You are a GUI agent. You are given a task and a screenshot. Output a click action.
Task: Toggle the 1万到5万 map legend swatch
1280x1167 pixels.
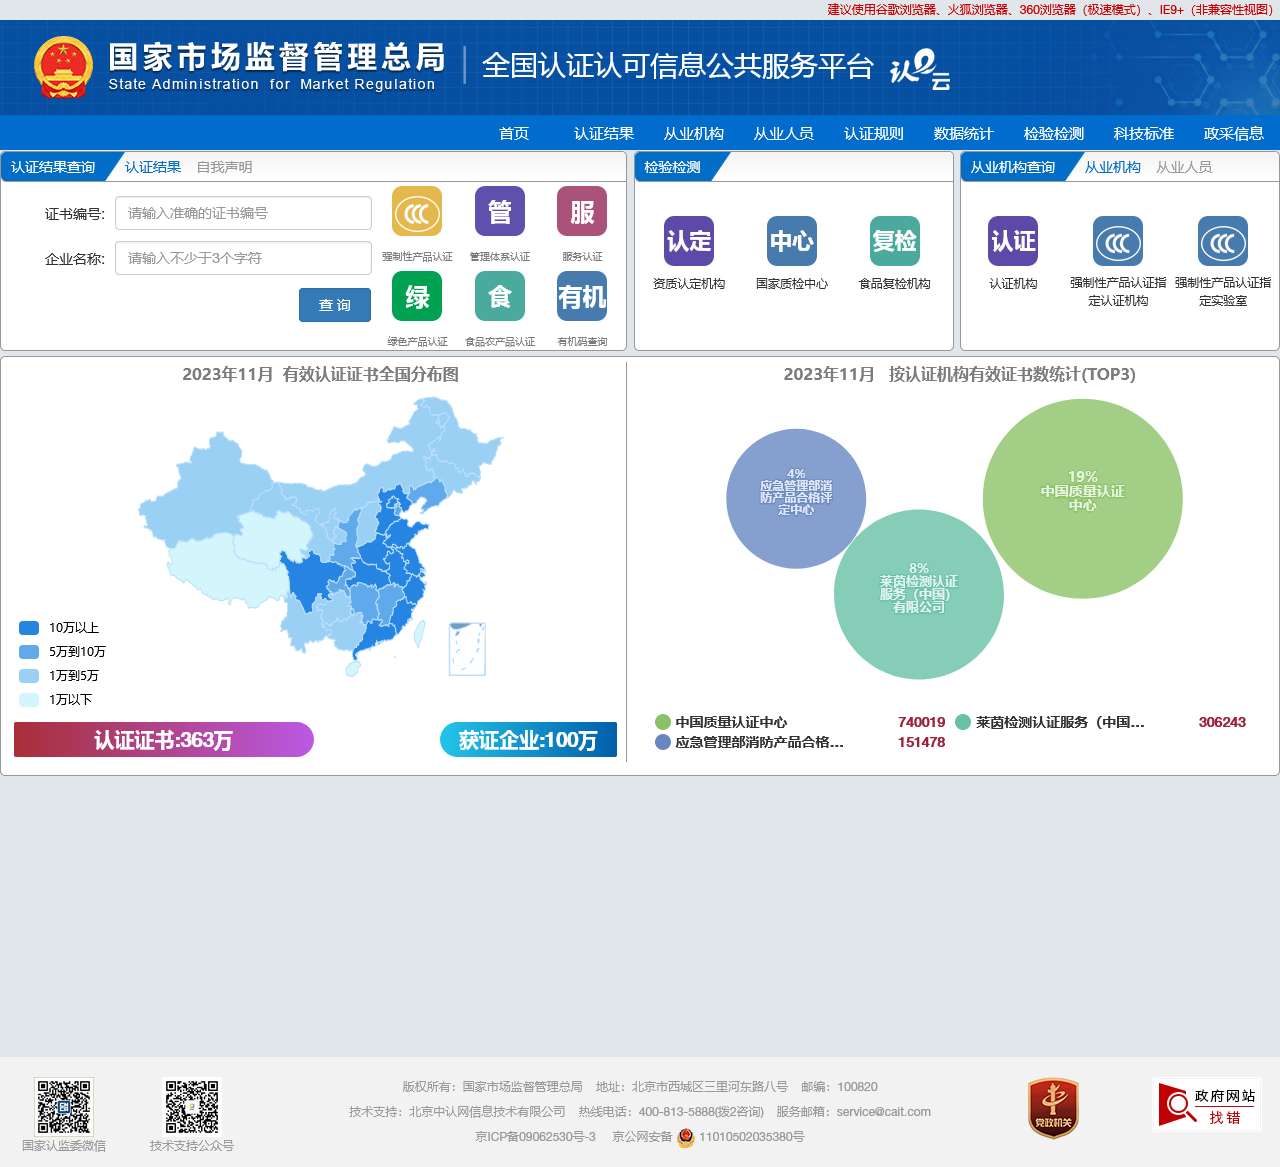click(x=29, y=676)
